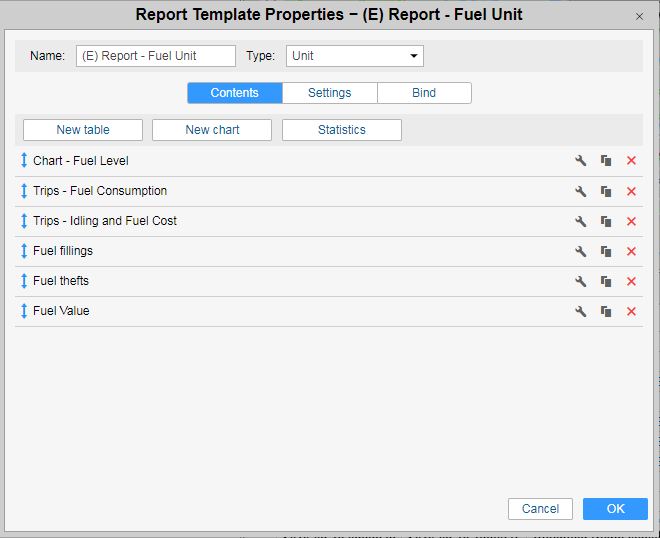Open the Type dropdown showing Unit
The height and width of the screenshot is (538, 660).
[x=355, y=56]
